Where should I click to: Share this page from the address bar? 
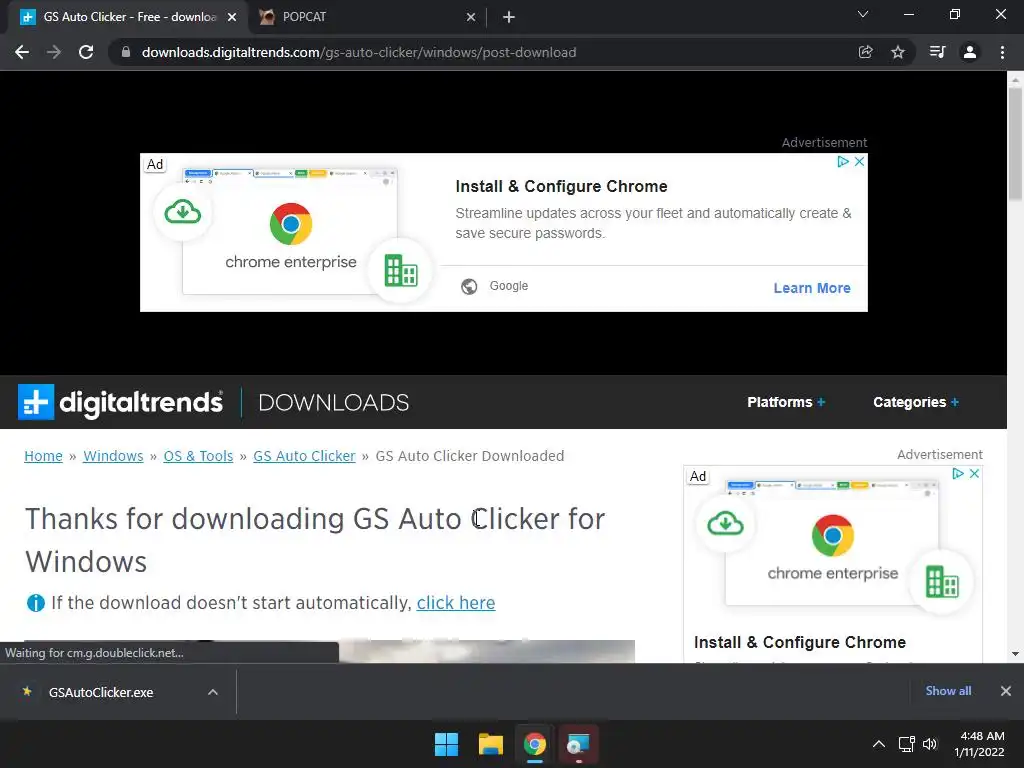click(x=865, y=52)
